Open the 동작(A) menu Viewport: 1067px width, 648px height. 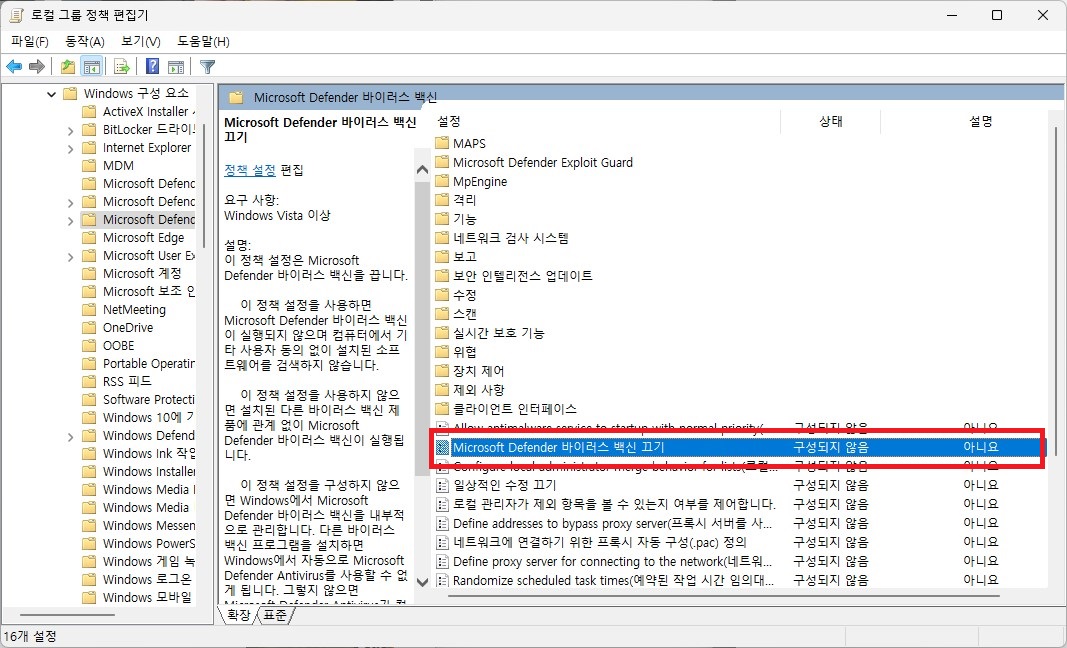tap(85, 42)
